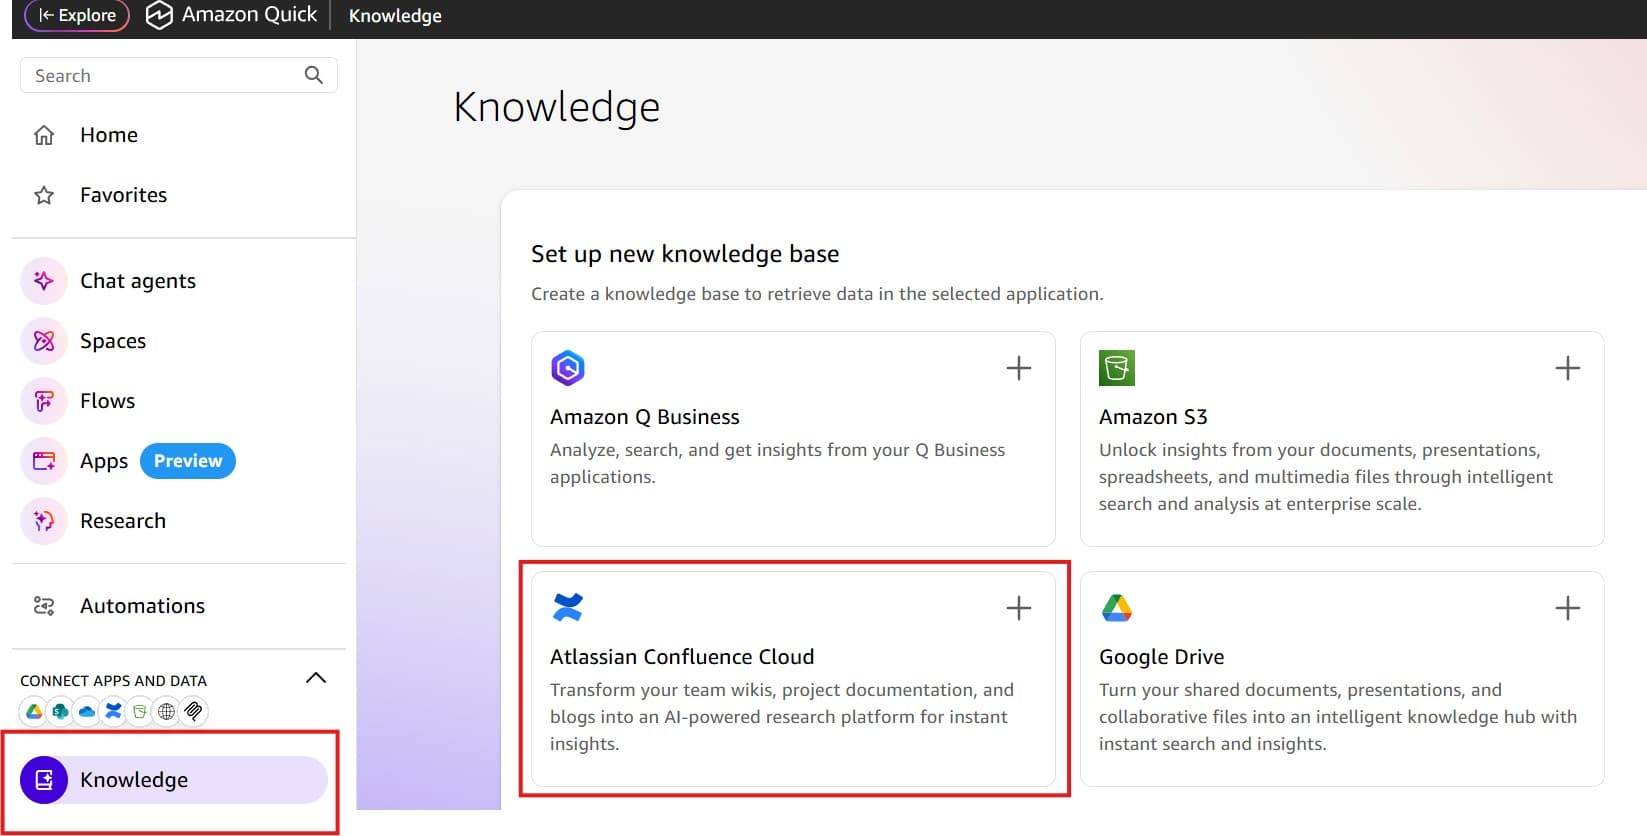Click the Amazon Q Business logo icon

click(x=568, y=368)
